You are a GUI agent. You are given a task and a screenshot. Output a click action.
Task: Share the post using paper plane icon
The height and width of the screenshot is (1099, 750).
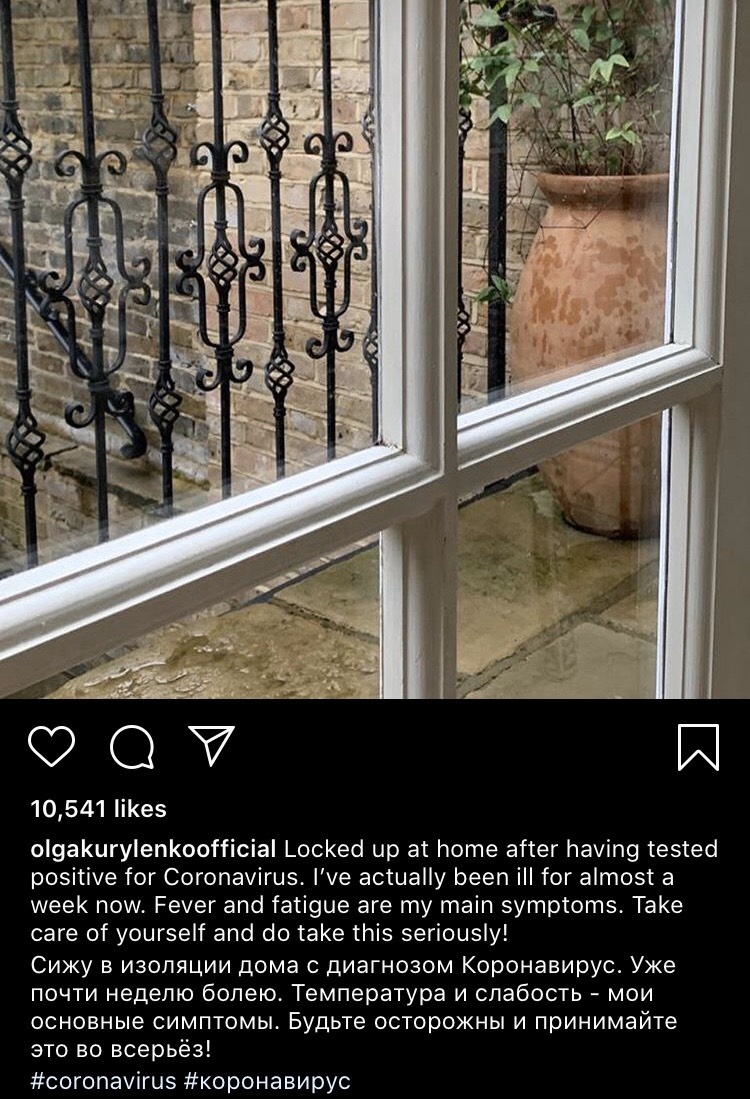212,745
